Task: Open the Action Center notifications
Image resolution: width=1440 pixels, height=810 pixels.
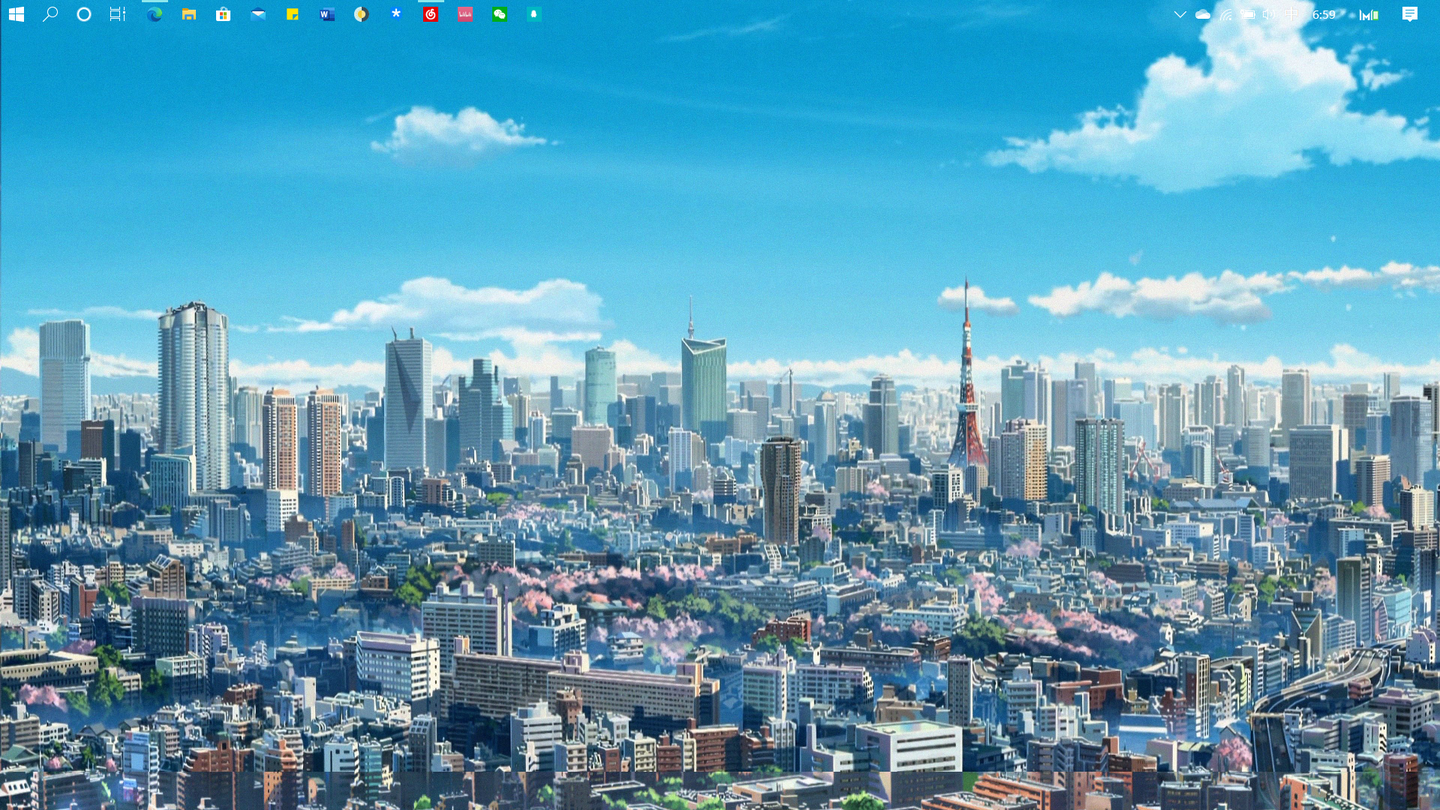Action: (x=1410, y=14)
